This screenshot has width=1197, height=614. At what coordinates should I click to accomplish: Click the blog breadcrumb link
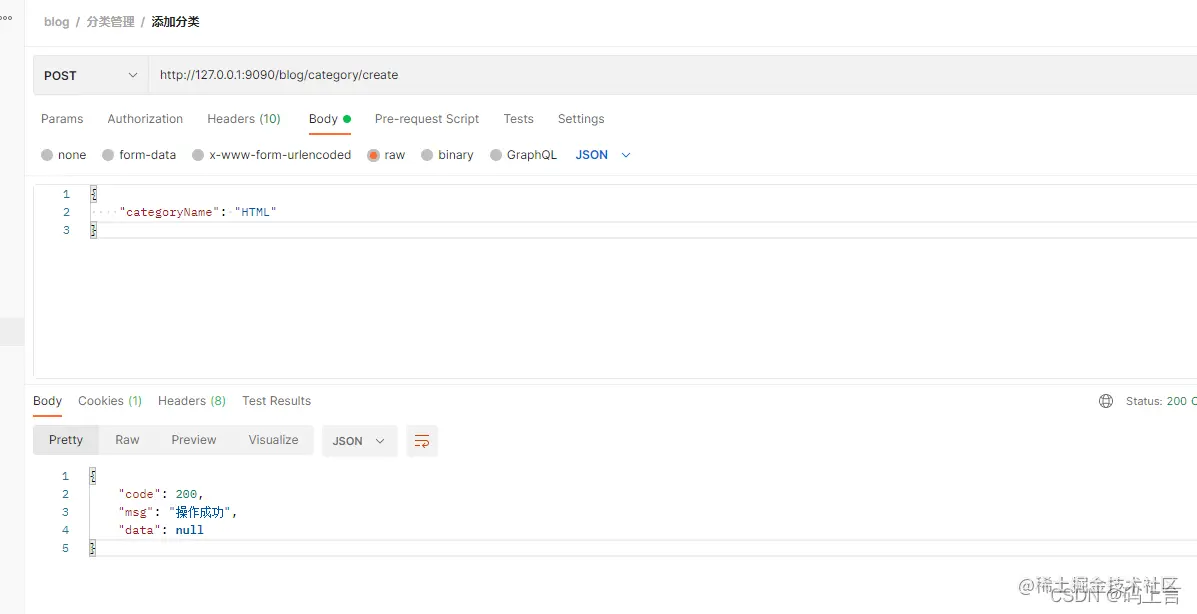pos(56,22)
